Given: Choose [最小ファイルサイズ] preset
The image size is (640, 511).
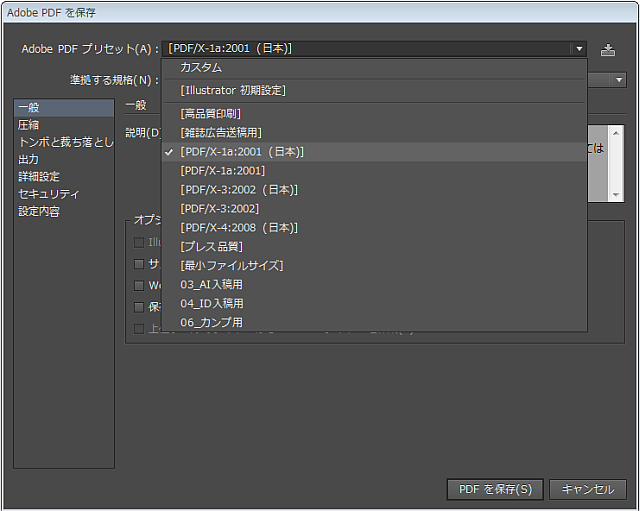Looking at the screenshot, I should (374, 266).
